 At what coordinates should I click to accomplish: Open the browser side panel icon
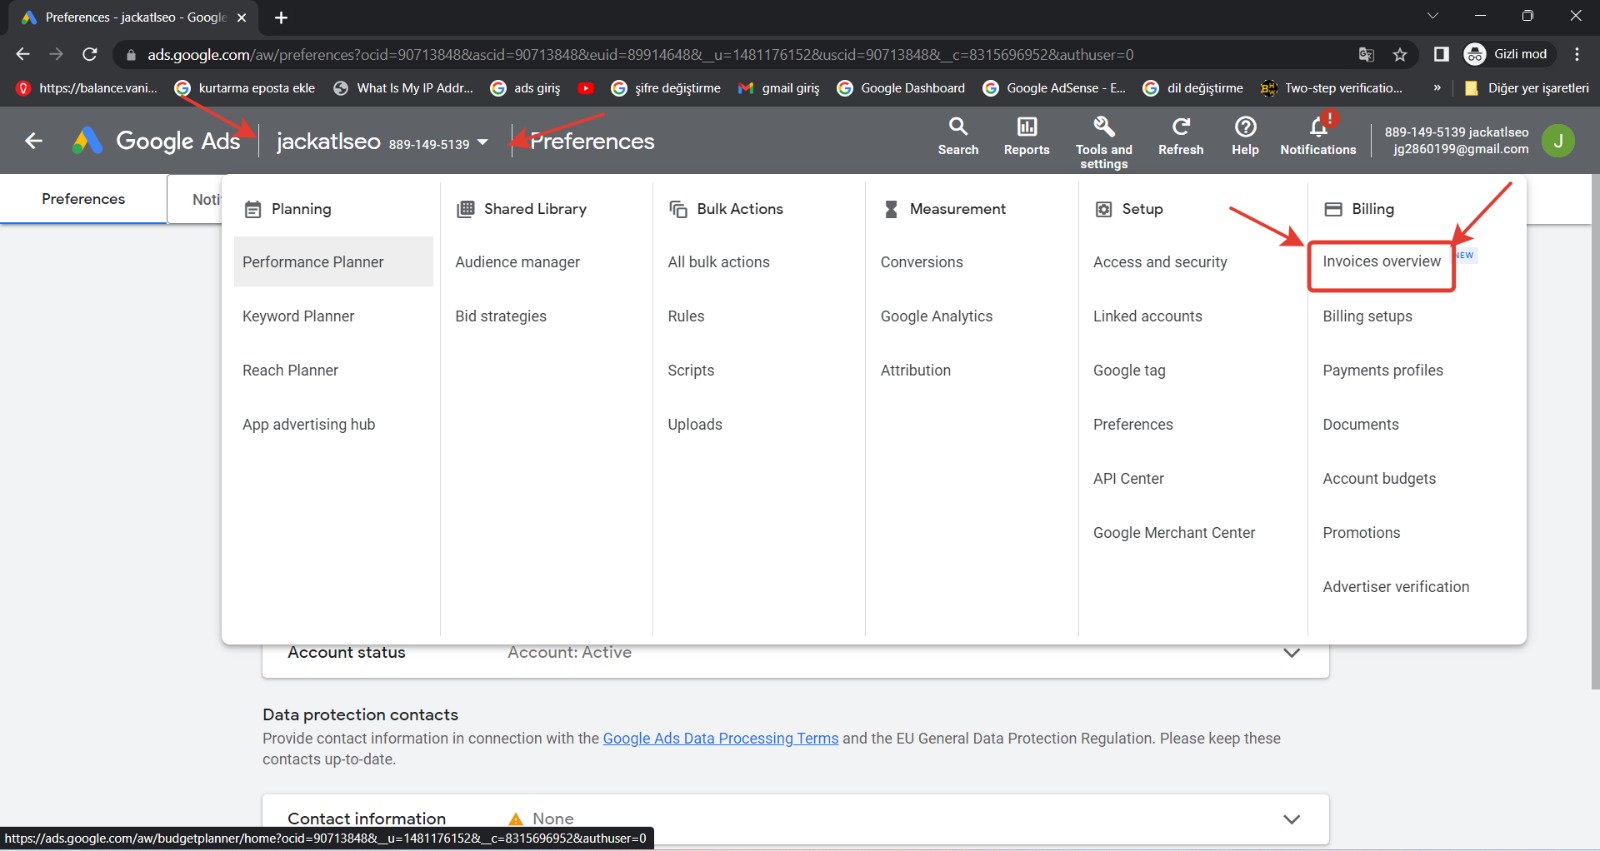(x=1441, y=54)
